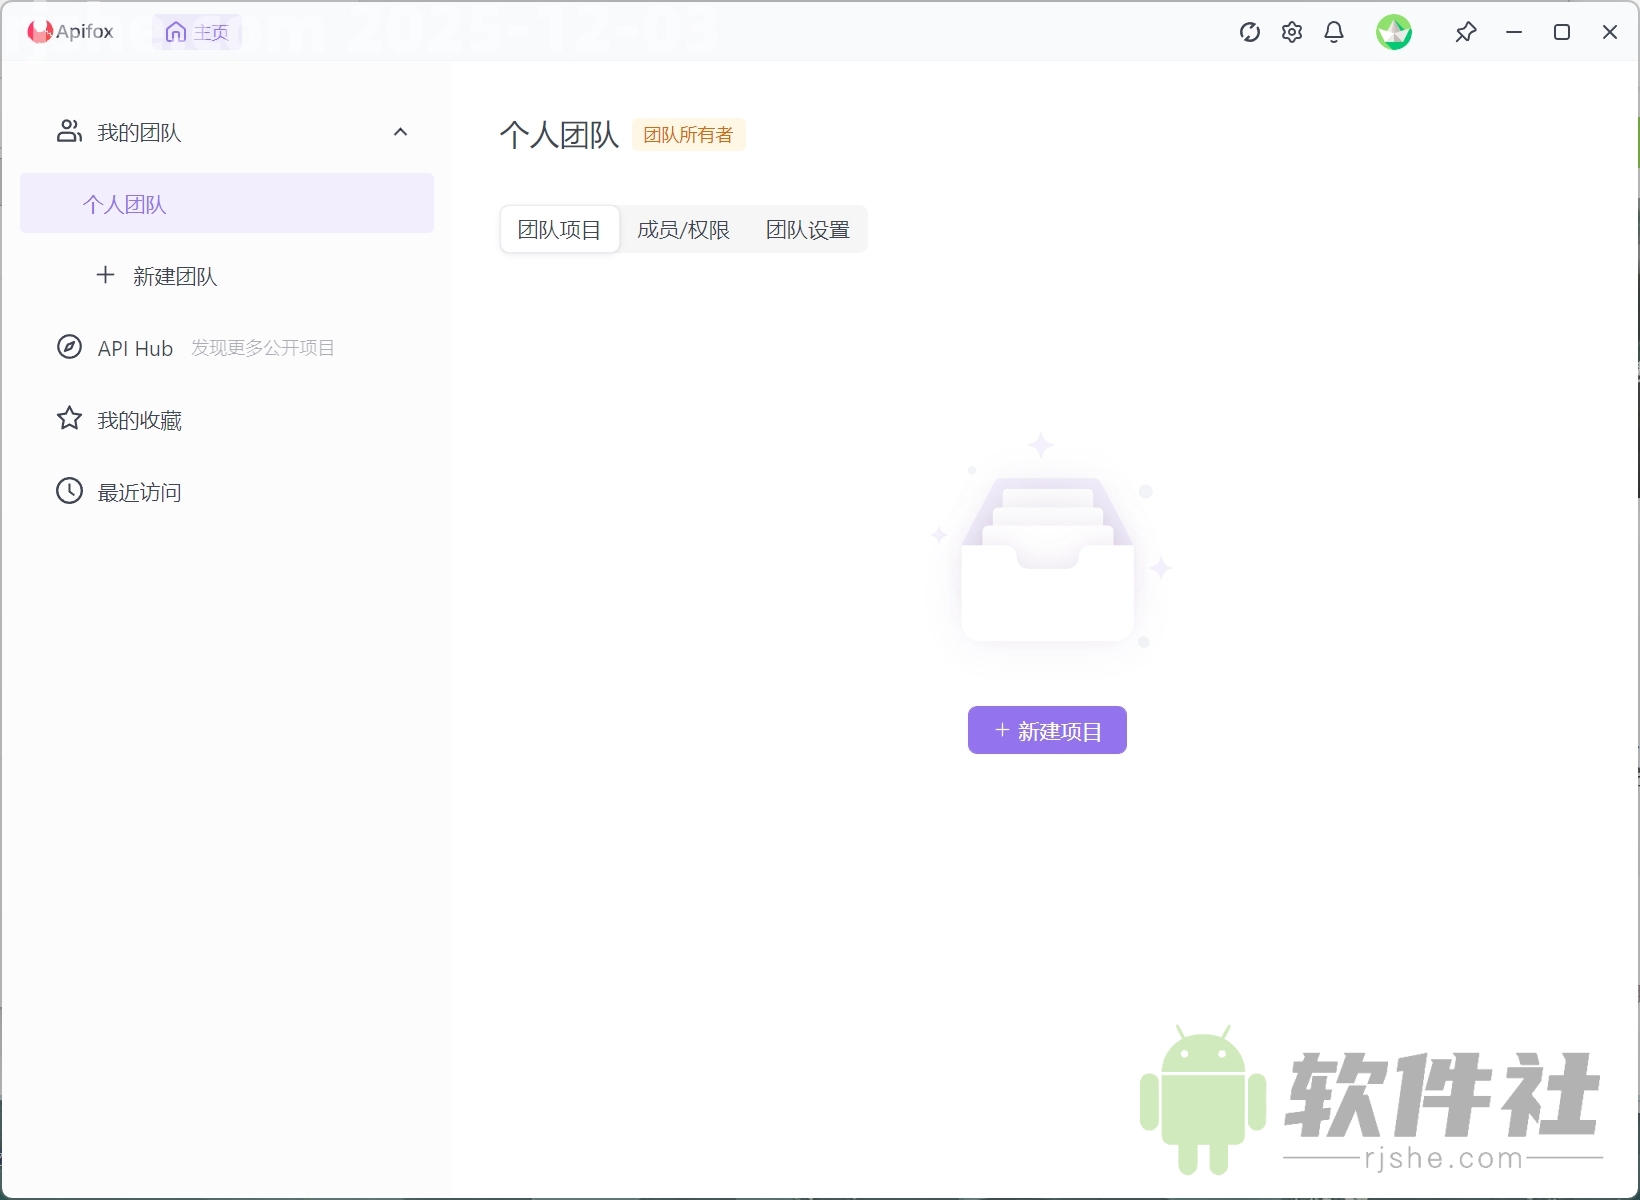Click the home icon on the 主页 tab

(175, 31)
